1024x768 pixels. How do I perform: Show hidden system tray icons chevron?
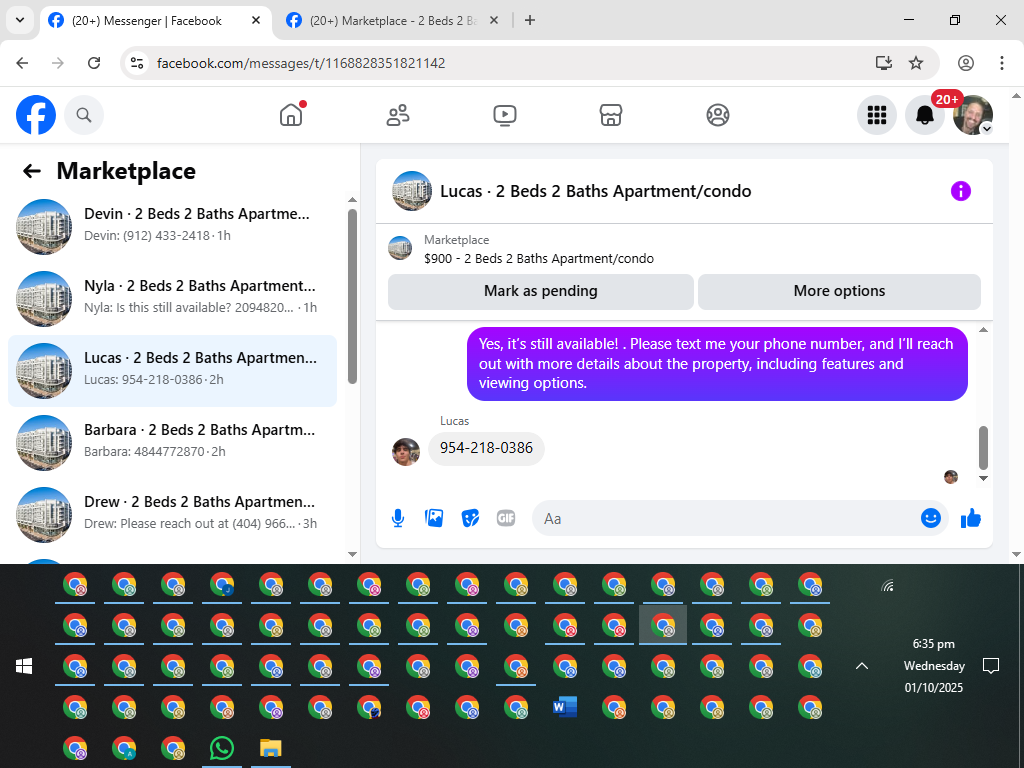[x=862, y=666]
